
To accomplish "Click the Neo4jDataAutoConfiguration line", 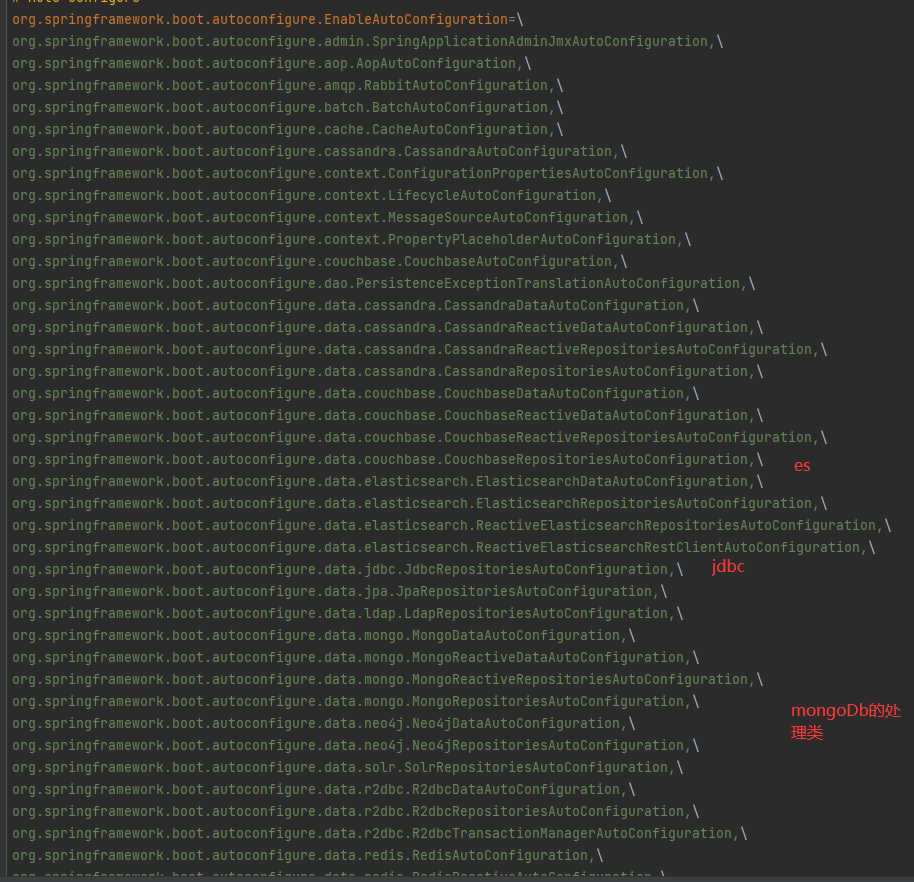I will coord(324,725).
